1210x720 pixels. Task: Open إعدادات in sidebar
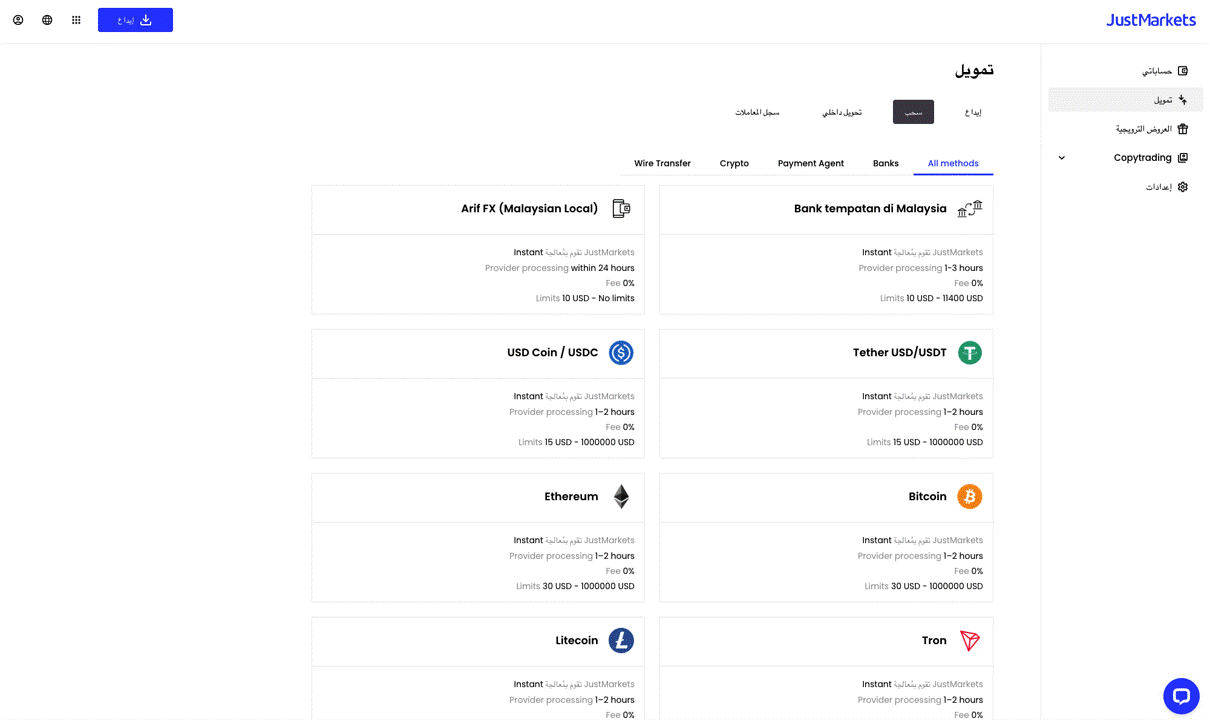pos(1159,187)
